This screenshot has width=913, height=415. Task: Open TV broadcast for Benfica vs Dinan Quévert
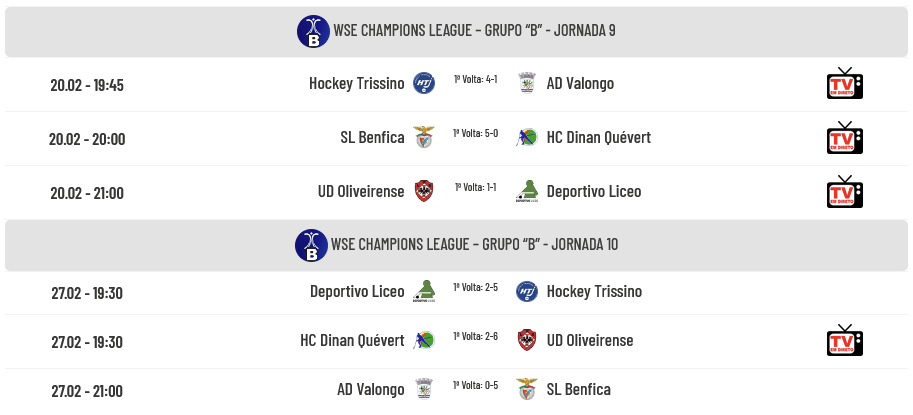tap(844, 138)
